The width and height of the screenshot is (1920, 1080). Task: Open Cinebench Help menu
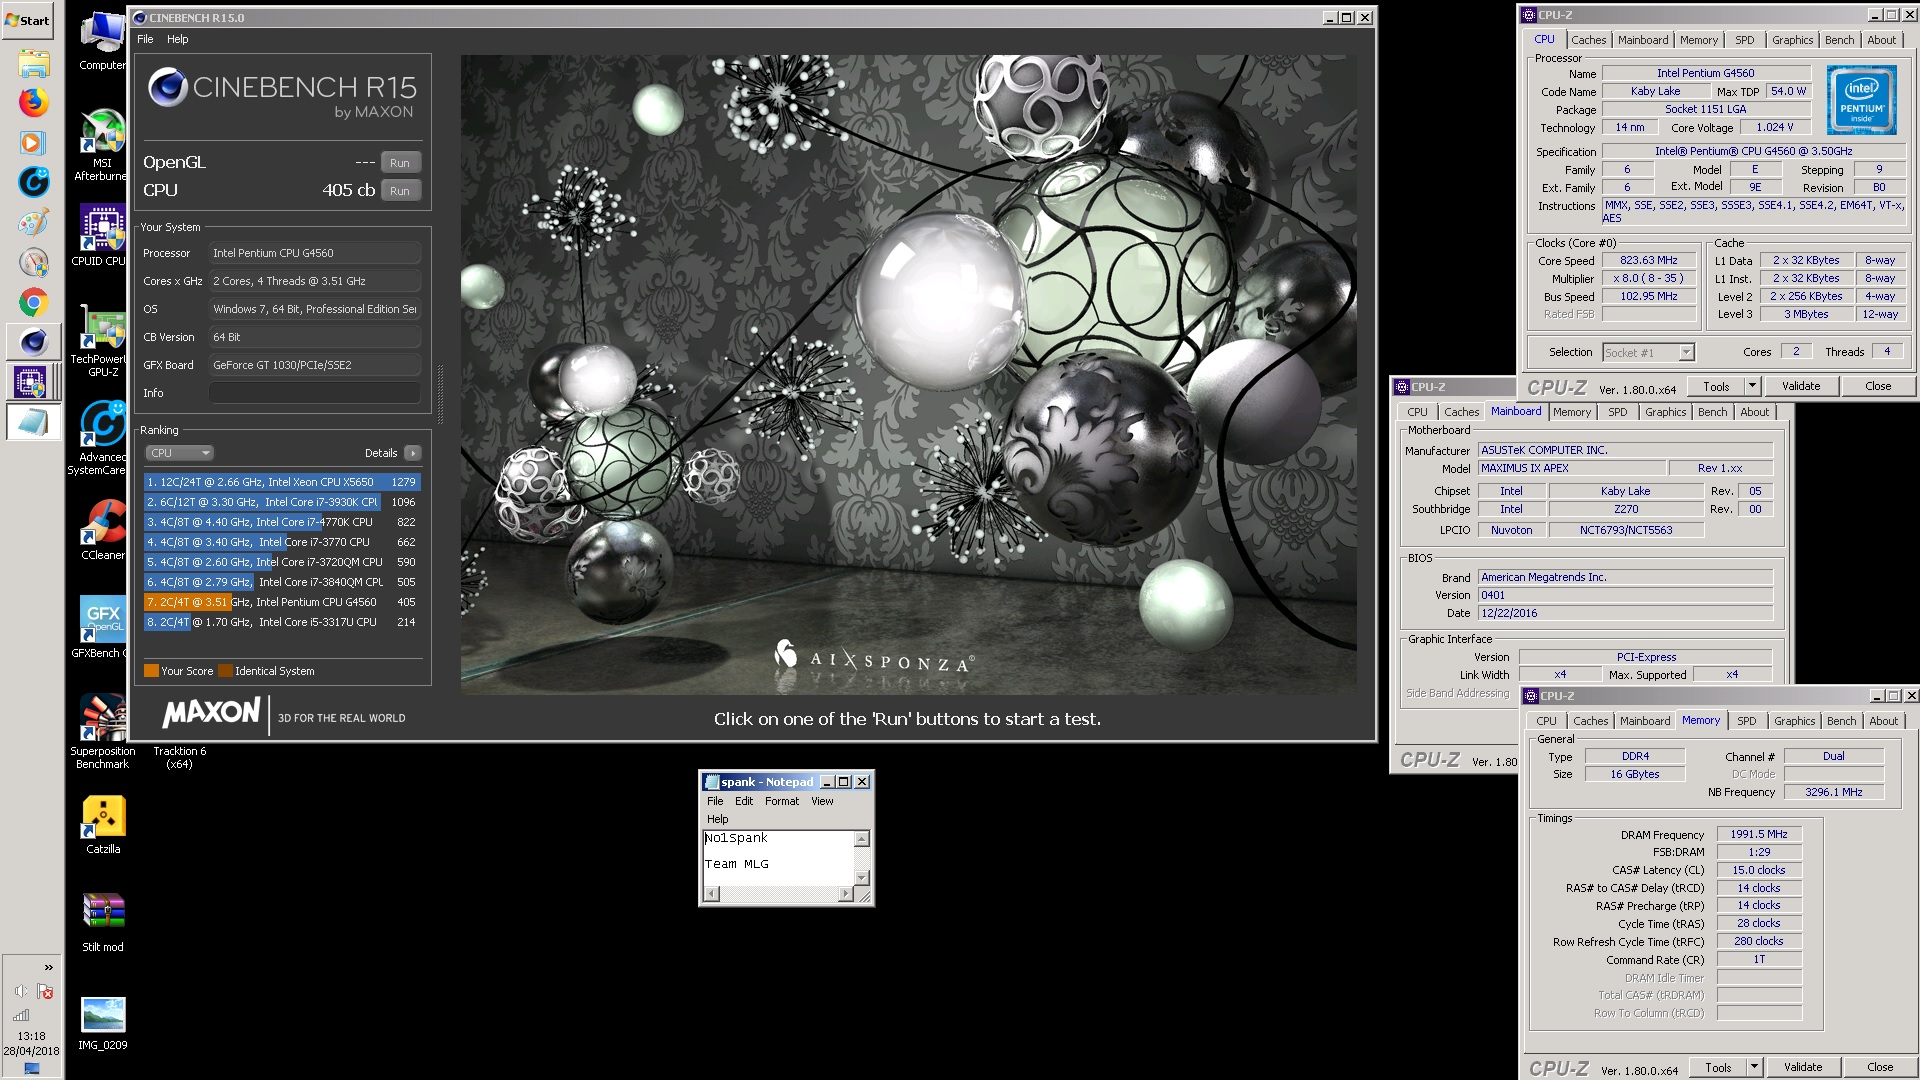177,39
